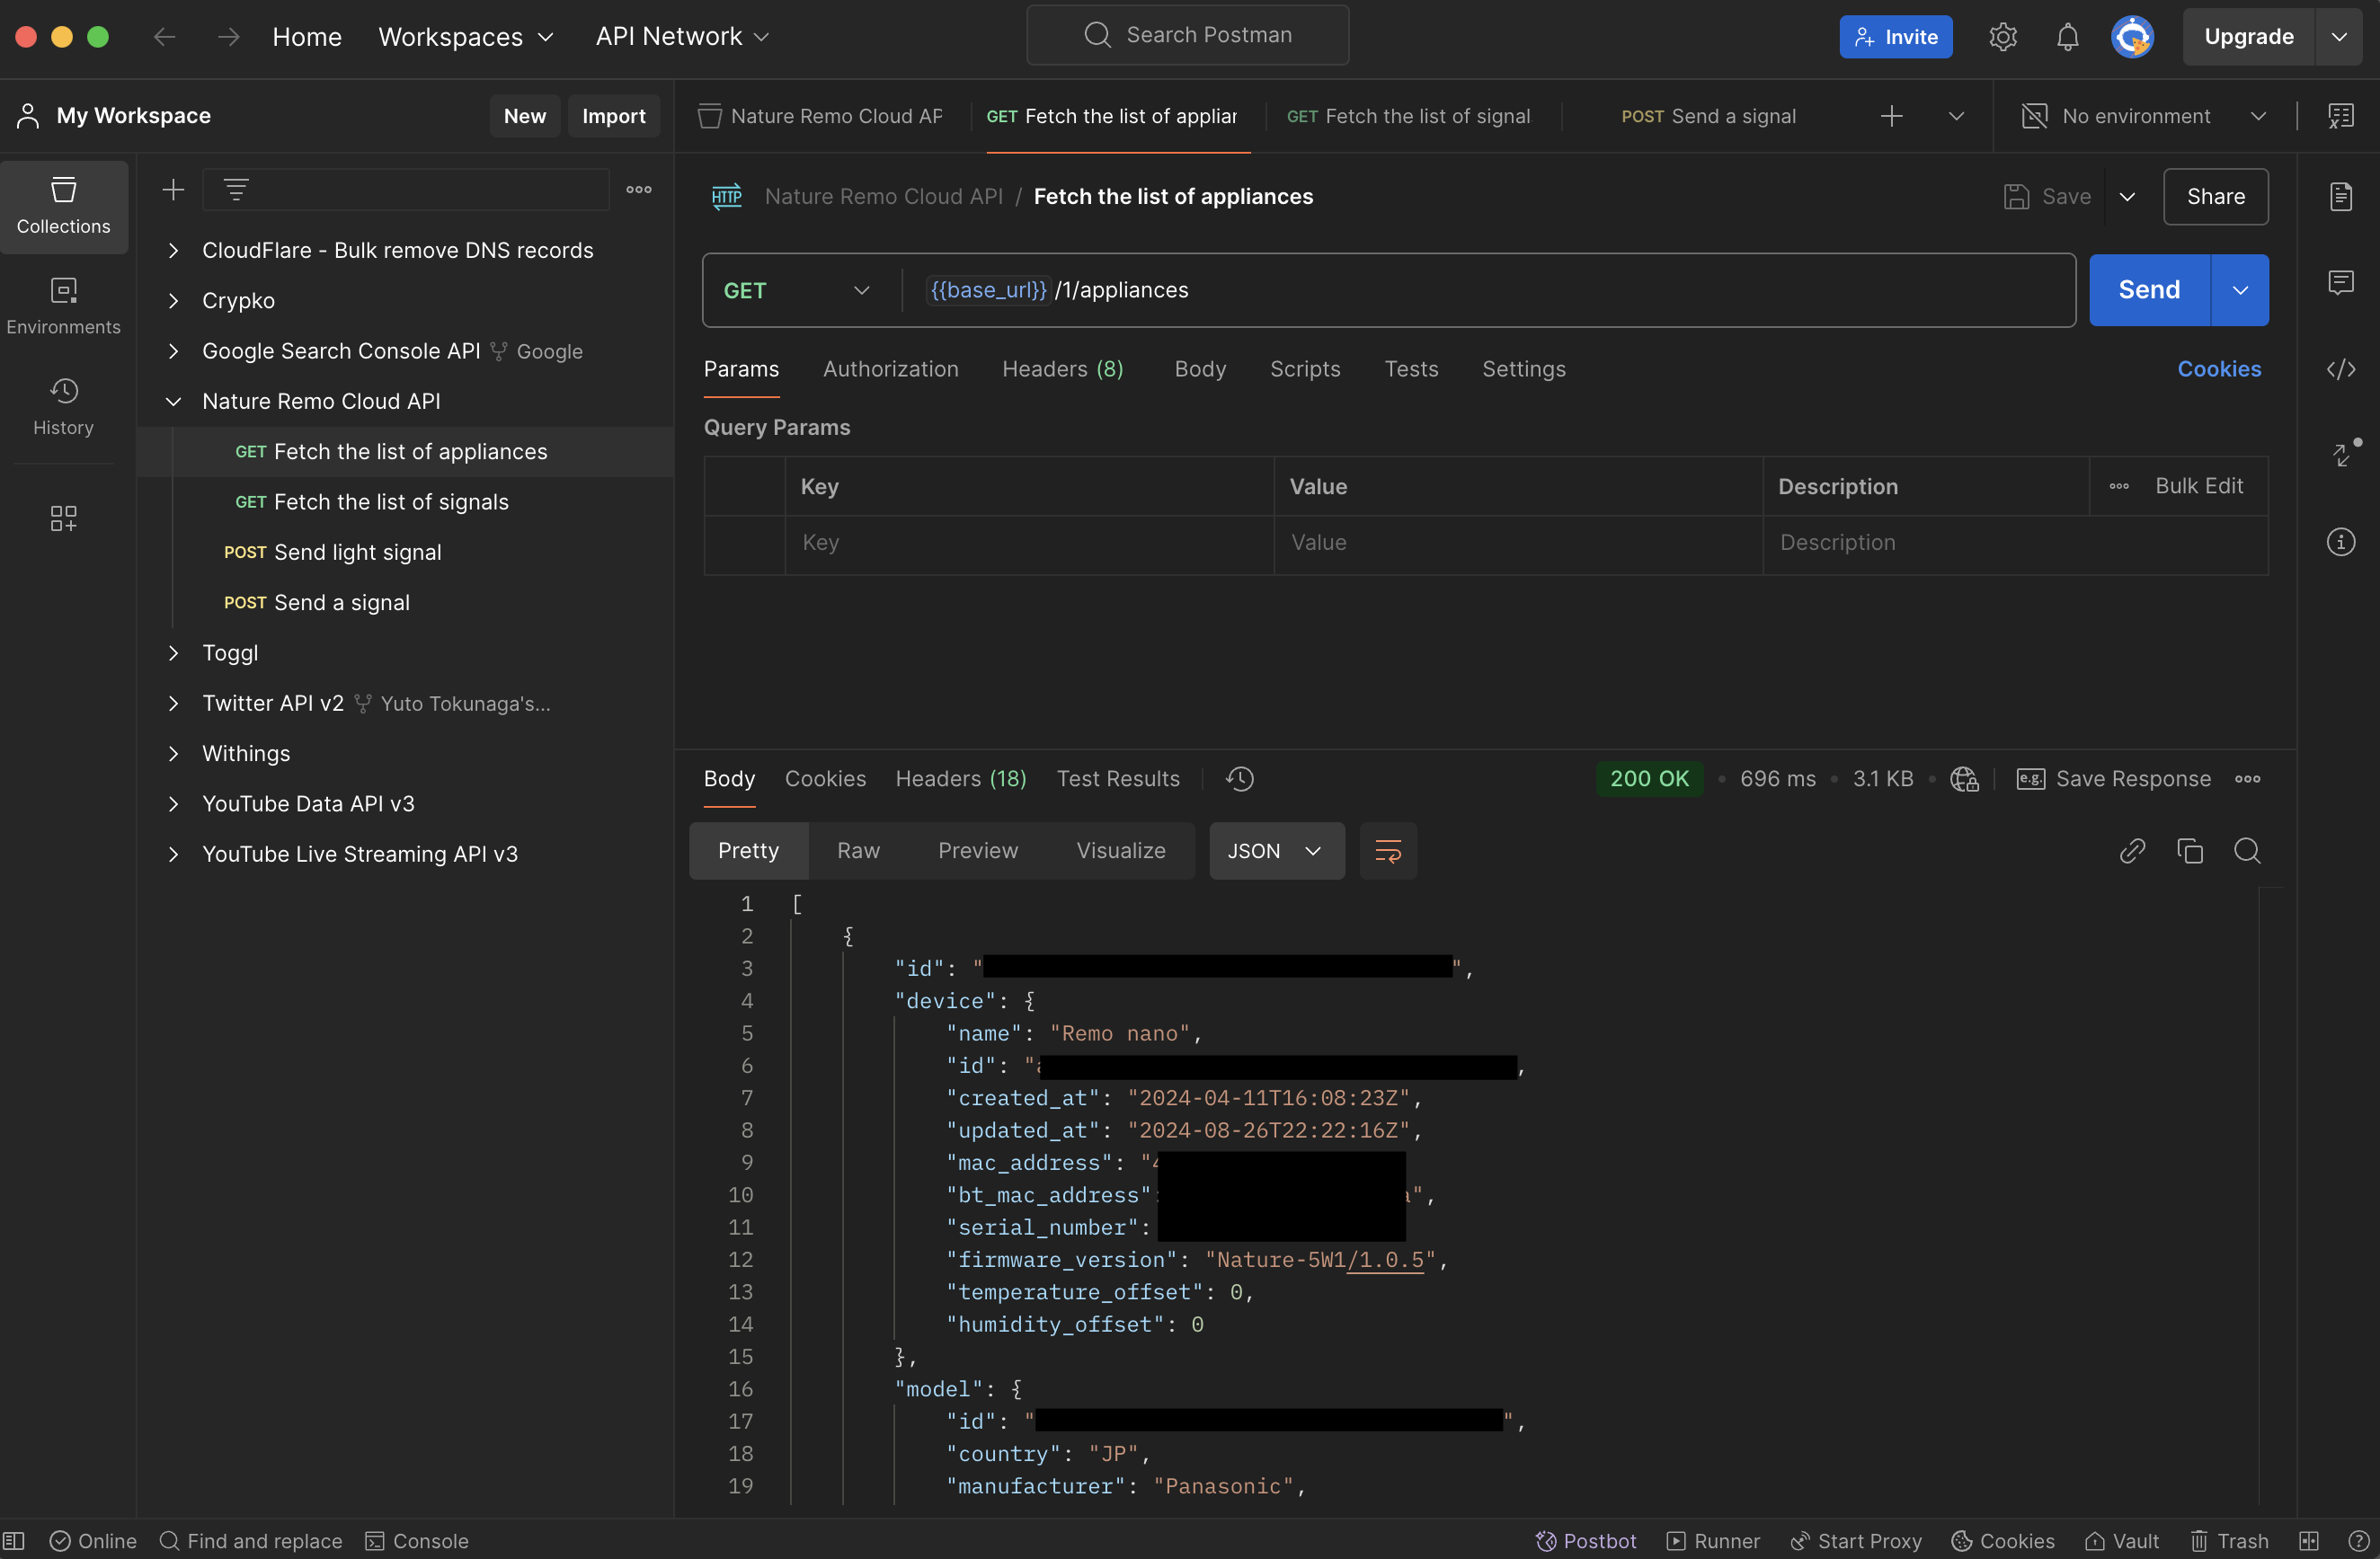The height and width of the screenshot is (1559, 2380).
Task: Switch to the Authorization tab
Action: click(890, 369)
